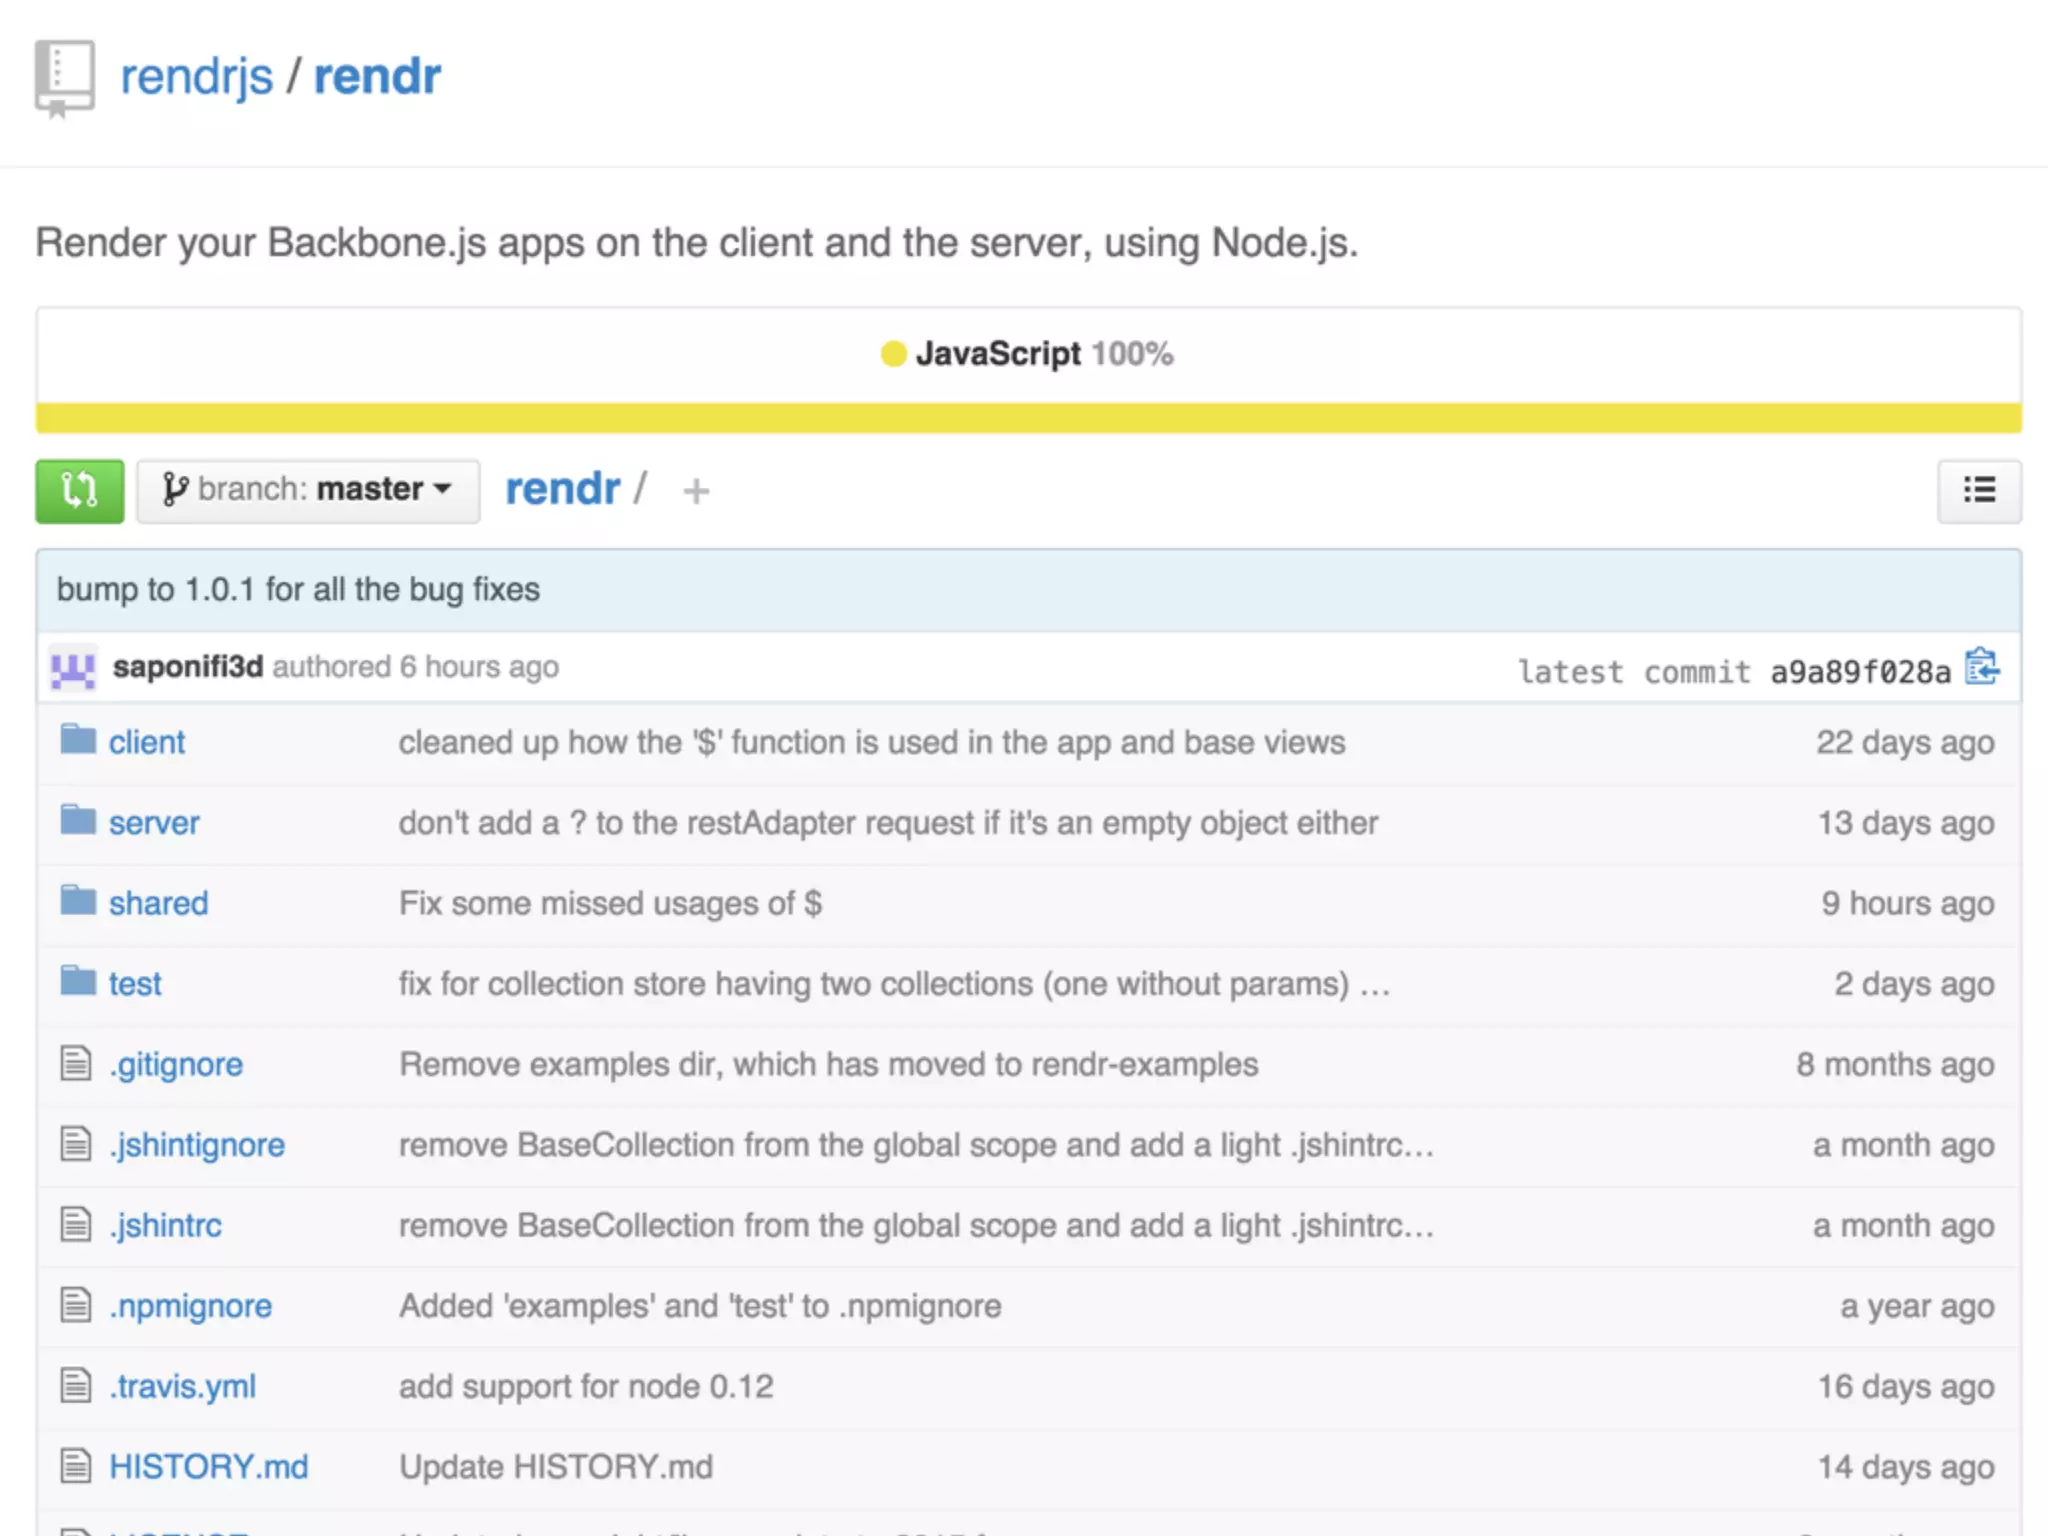Click the .gitignore file icon
Screen dimensions: 2048x1536
point(76,1063)
